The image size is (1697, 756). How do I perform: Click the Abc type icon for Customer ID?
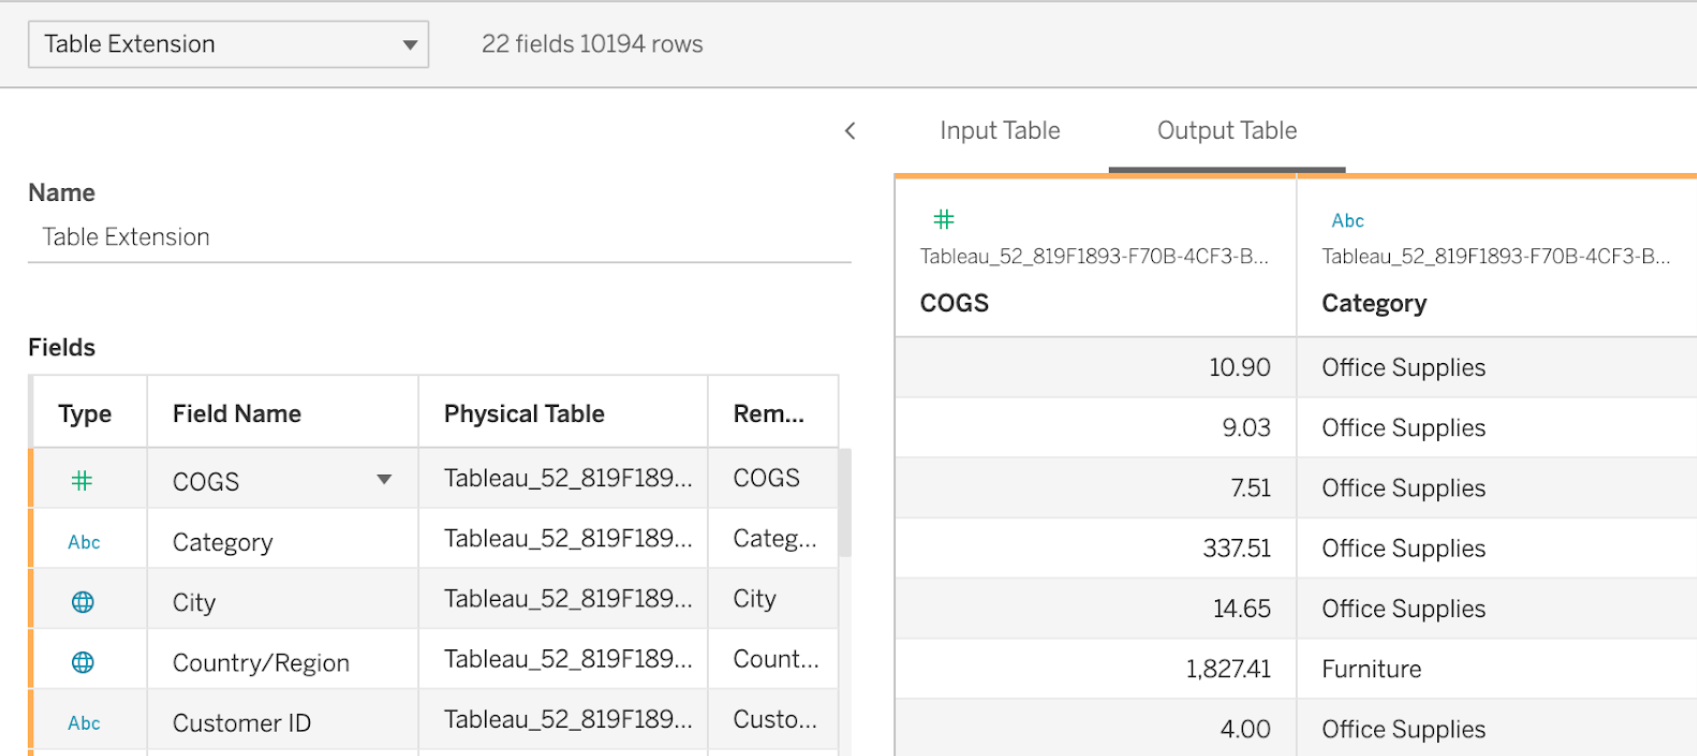pos(84,723)
